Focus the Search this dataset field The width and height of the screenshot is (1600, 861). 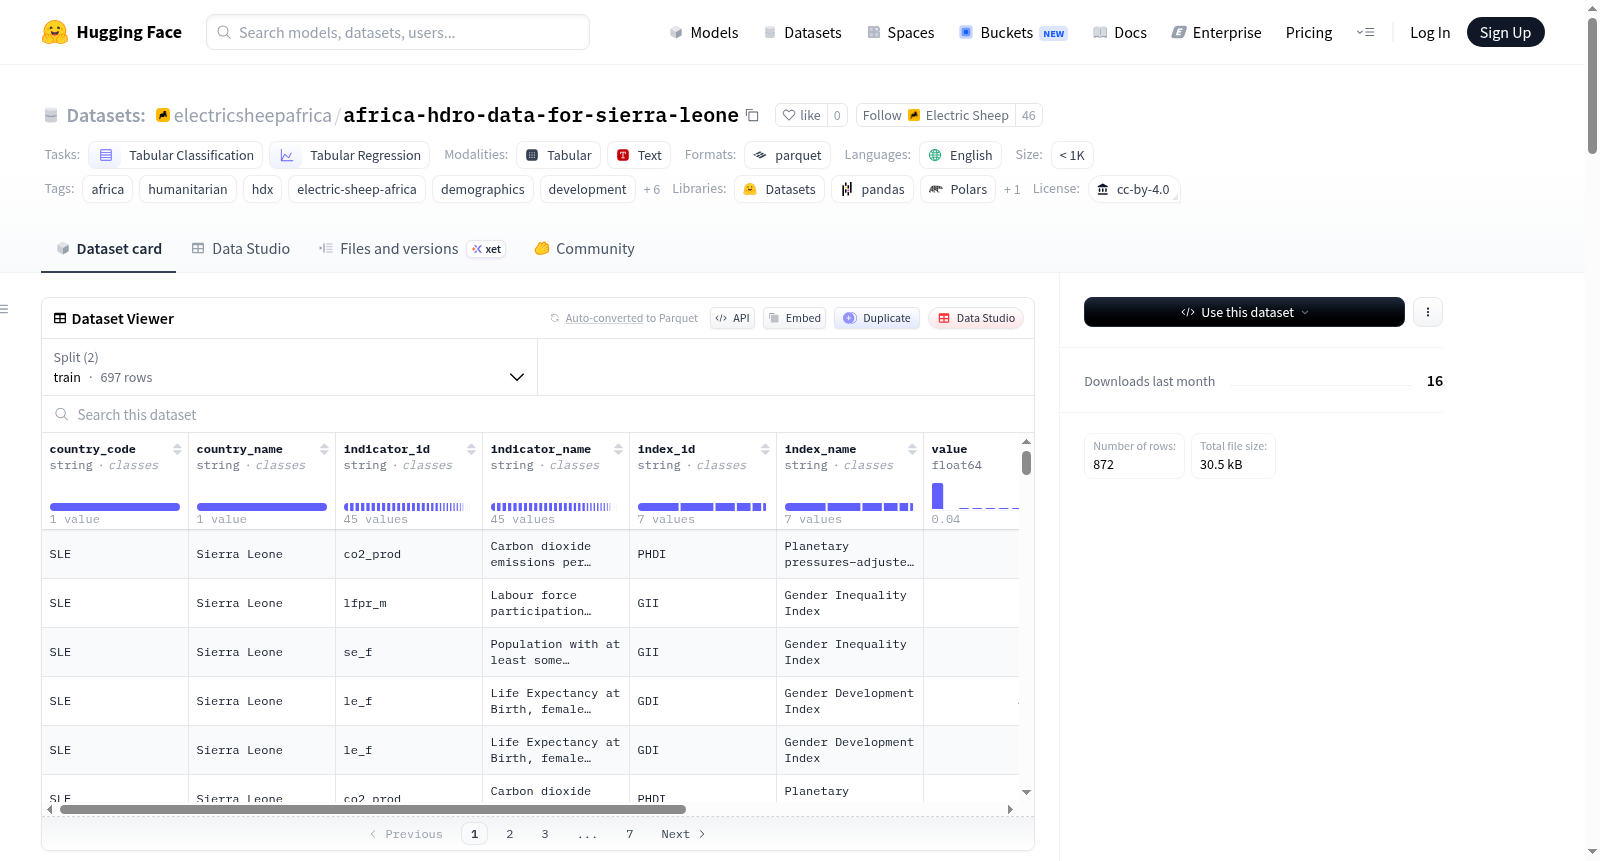[538, 414]
